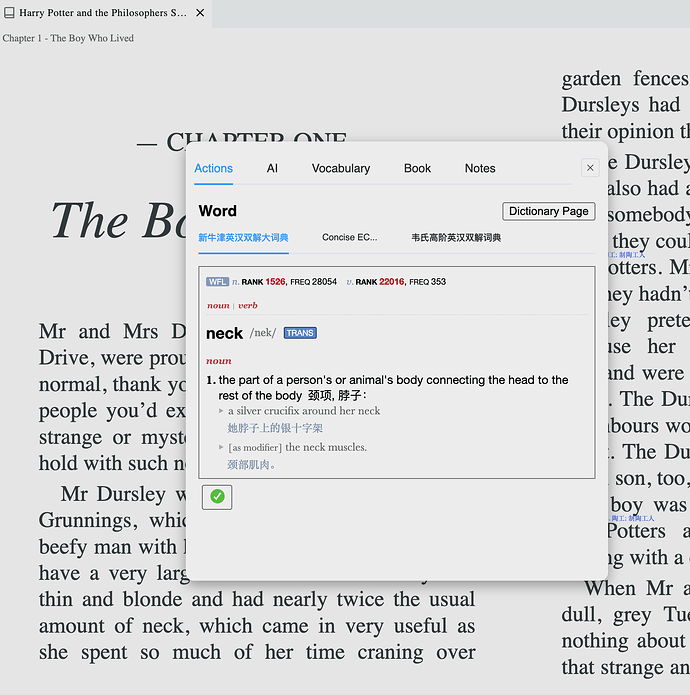Viewport: 690px width, 695px height.
Task: Open the Notes tab
Action: (x=480, y=168)
